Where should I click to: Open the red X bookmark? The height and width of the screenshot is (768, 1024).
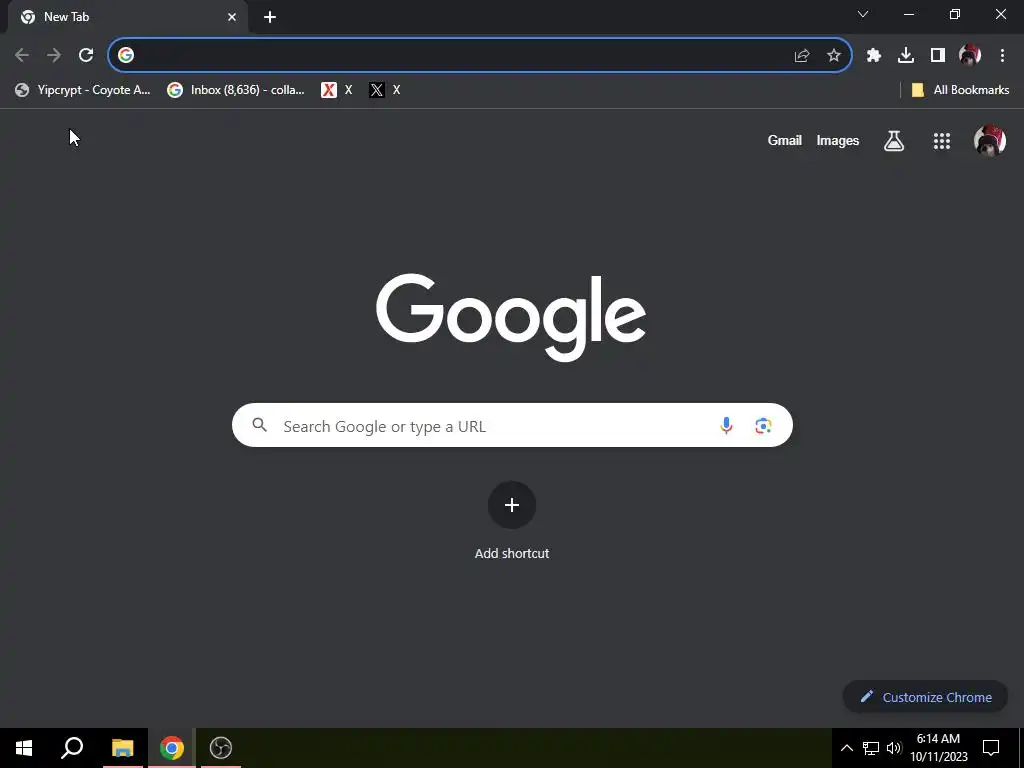point(337,90)
